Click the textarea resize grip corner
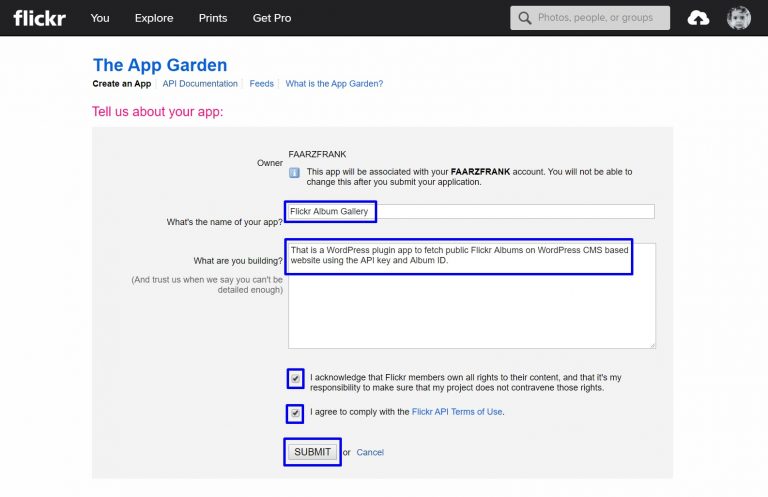 652,345
